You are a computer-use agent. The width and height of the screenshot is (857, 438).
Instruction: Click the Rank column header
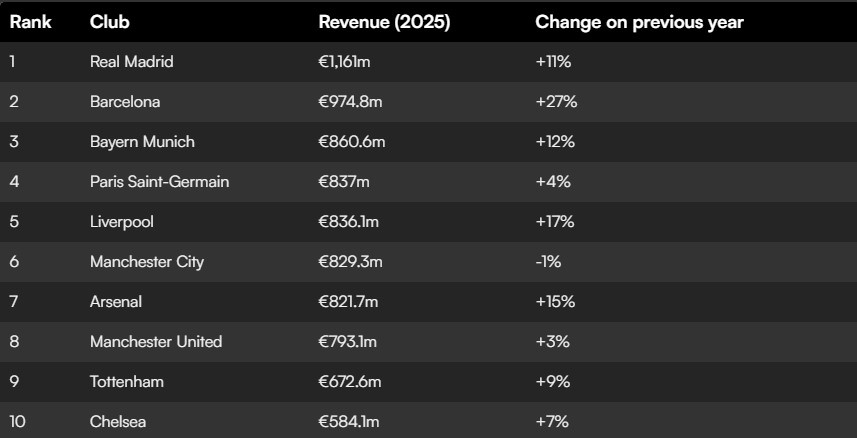coord(31,22)
